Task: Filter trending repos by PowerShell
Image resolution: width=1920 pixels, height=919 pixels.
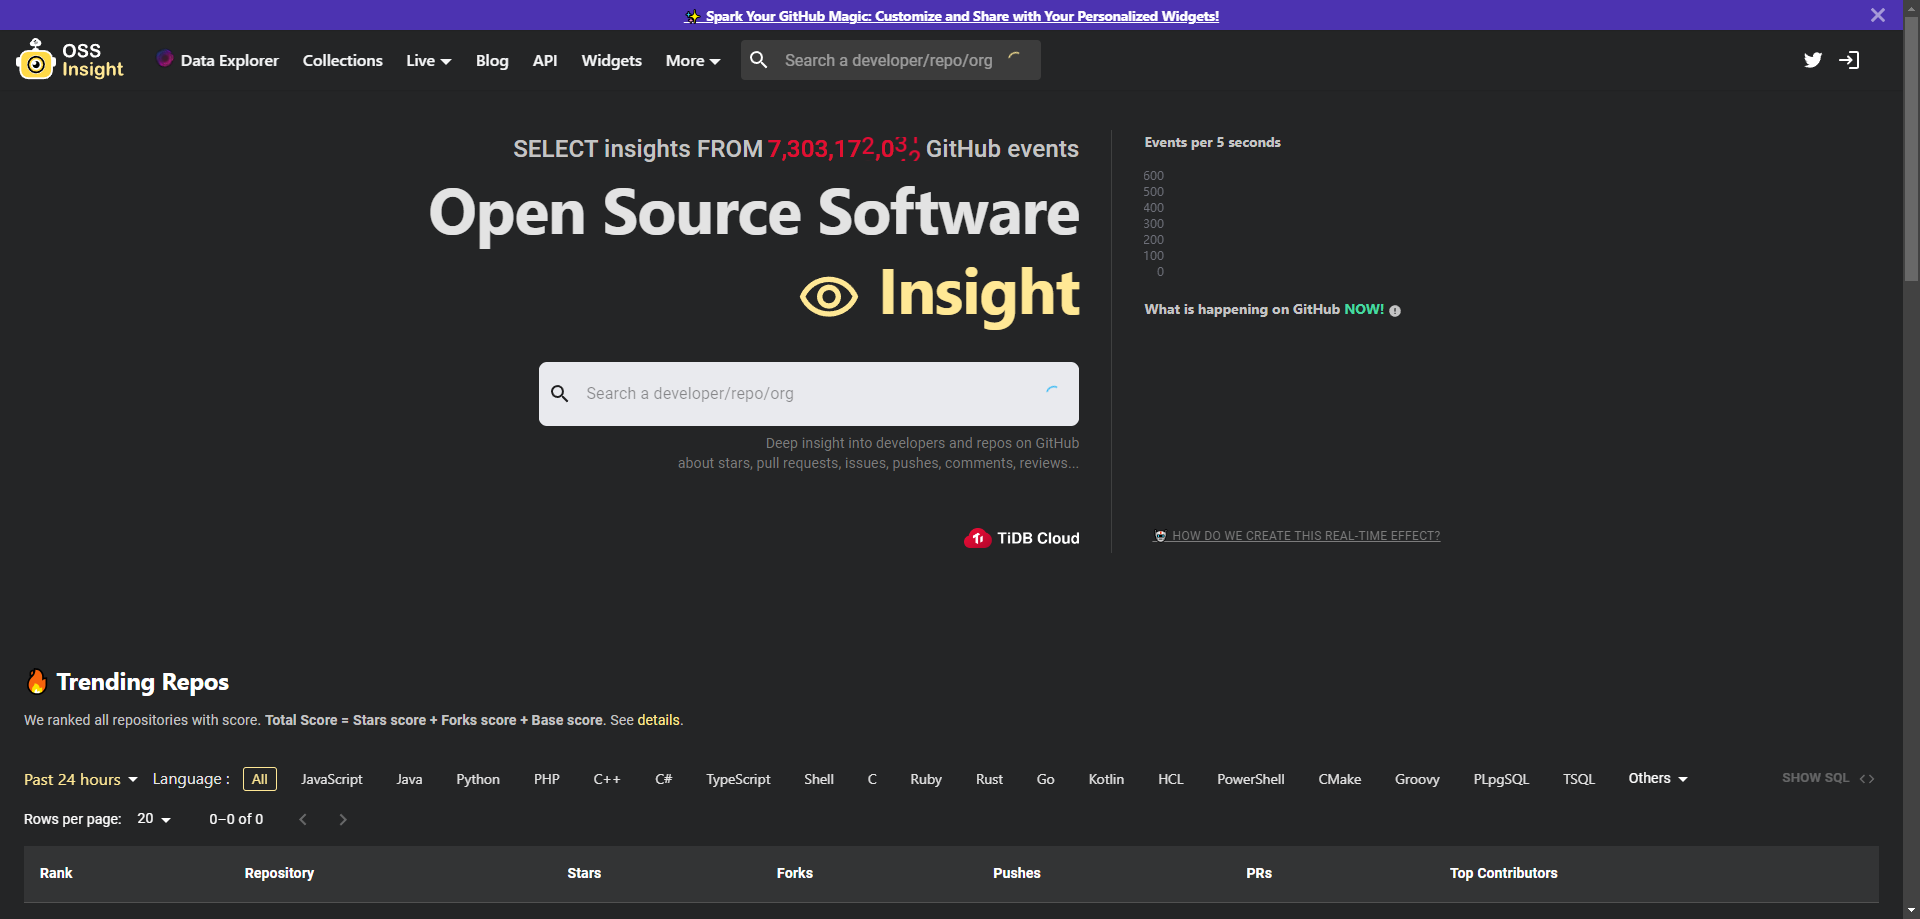Action: (x=1251, y=779)
